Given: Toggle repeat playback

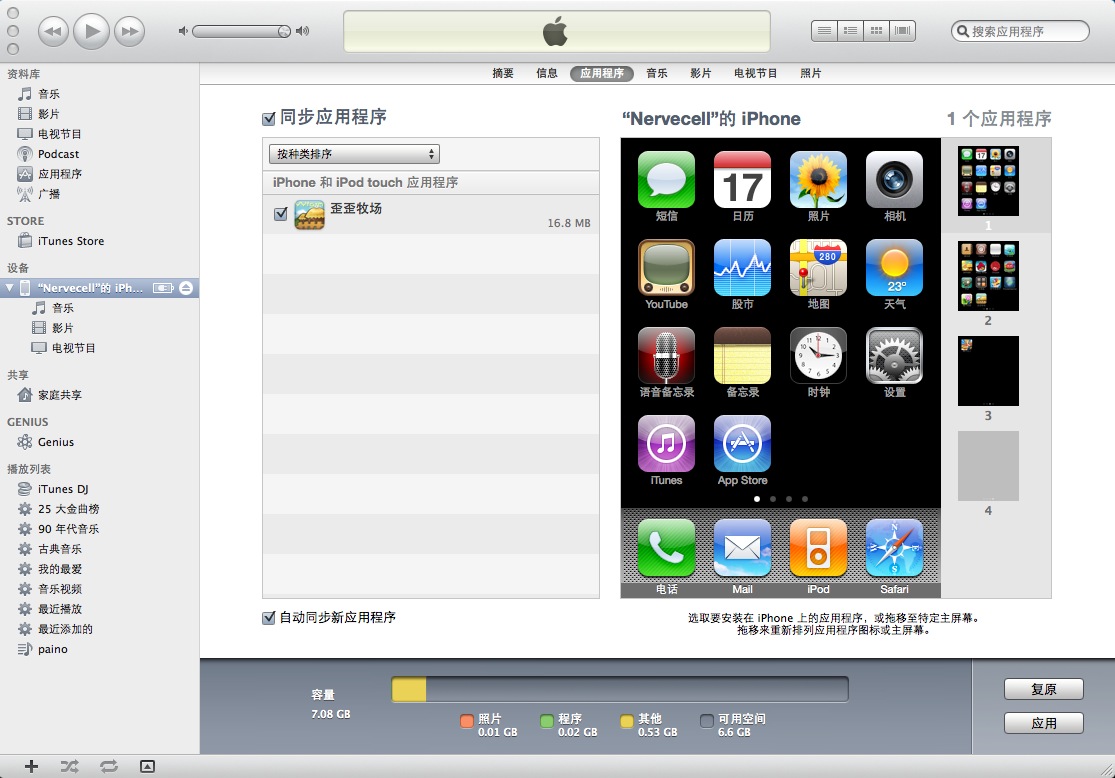Looking at the screenshot, I should coord(109,766).
